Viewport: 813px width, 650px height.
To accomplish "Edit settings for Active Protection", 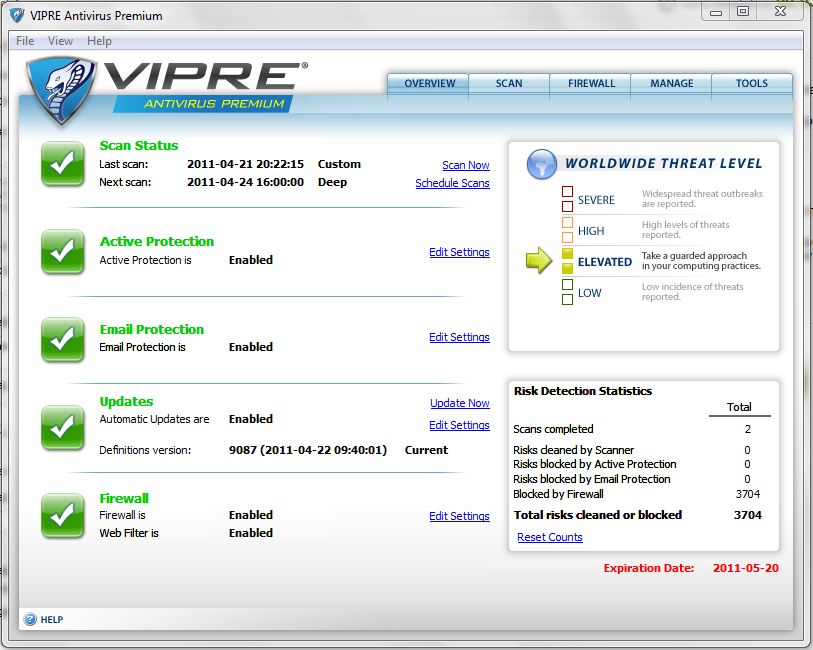I will click(459, 252).
